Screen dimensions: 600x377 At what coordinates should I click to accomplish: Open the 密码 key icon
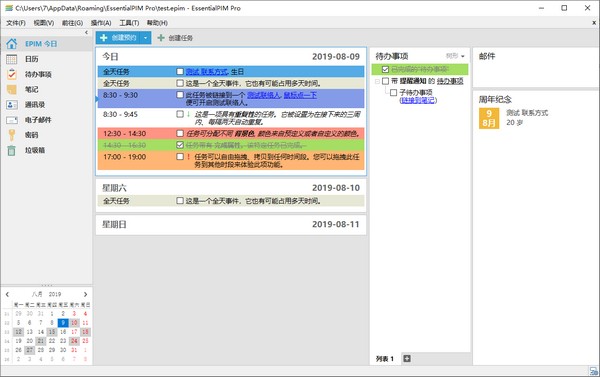(11, 135)
